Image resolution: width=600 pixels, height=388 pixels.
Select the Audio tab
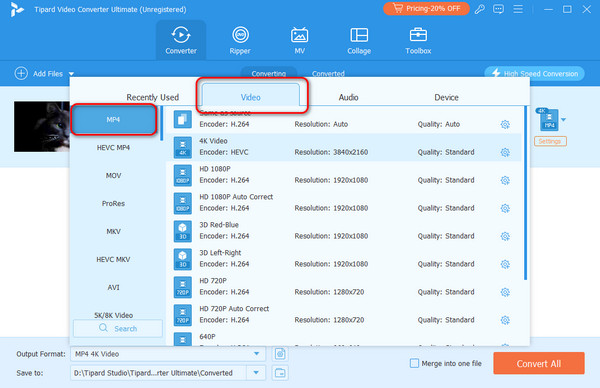(348, 97)
